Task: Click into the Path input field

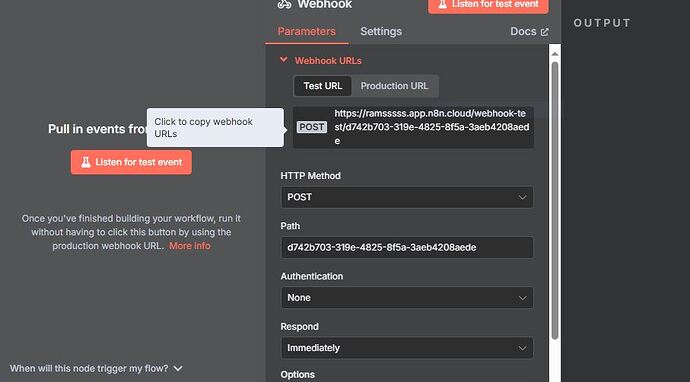Action: [x=407, y=247]
